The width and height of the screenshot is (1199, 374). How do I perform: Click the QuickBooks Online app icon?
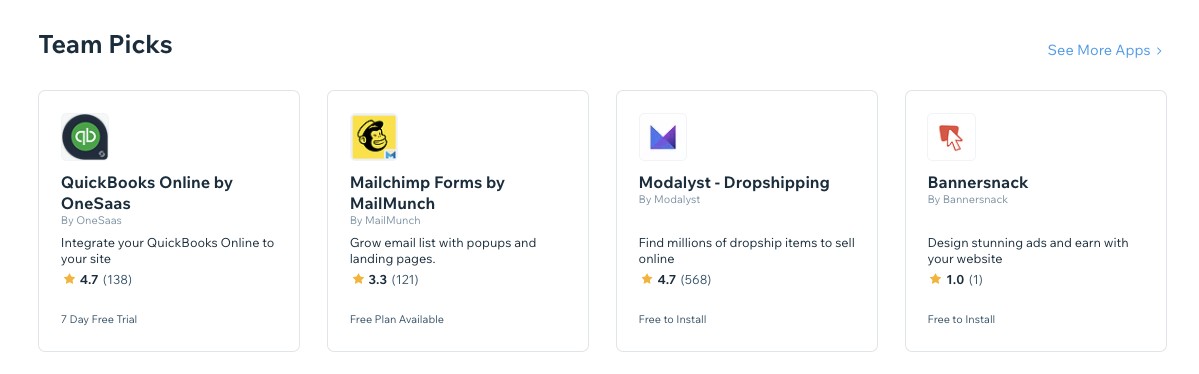pyautogui.click(x=85, y=137)
